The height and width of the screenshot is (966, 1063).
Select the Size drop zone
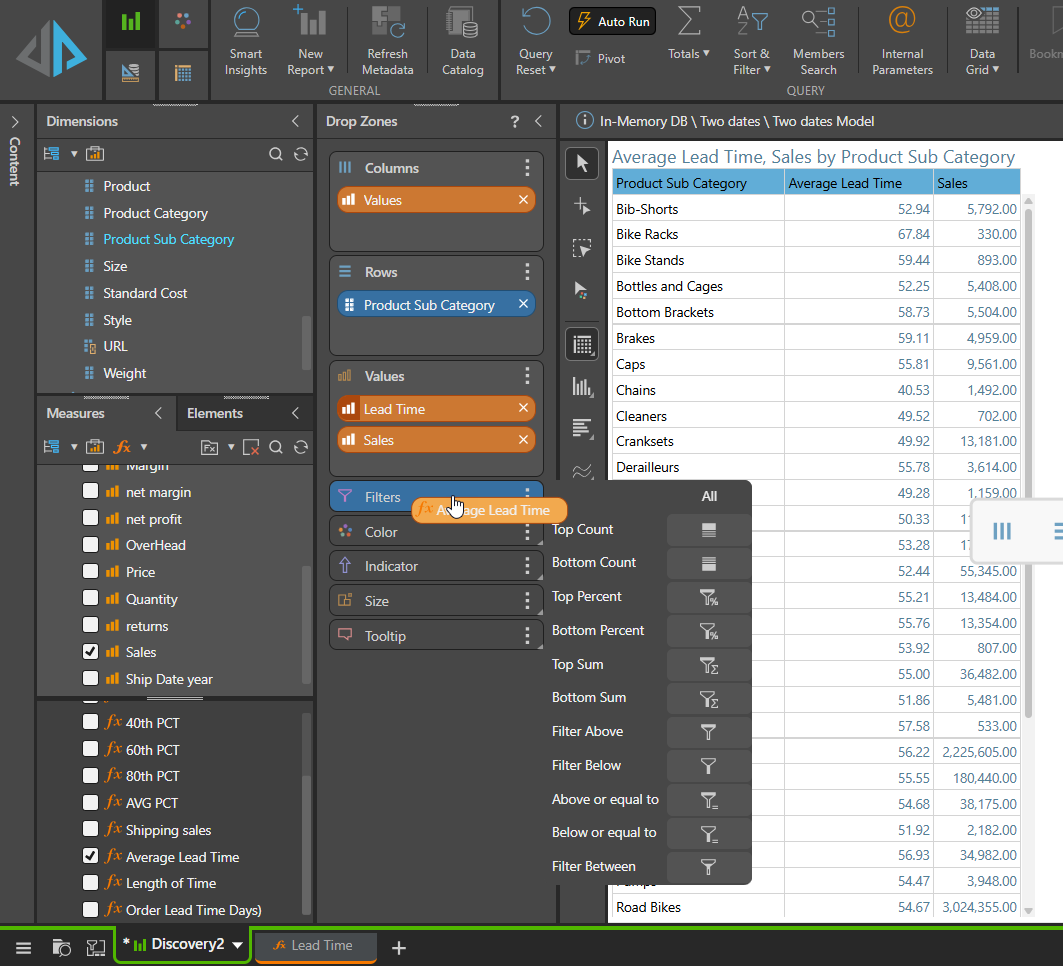tap(436, 601)
